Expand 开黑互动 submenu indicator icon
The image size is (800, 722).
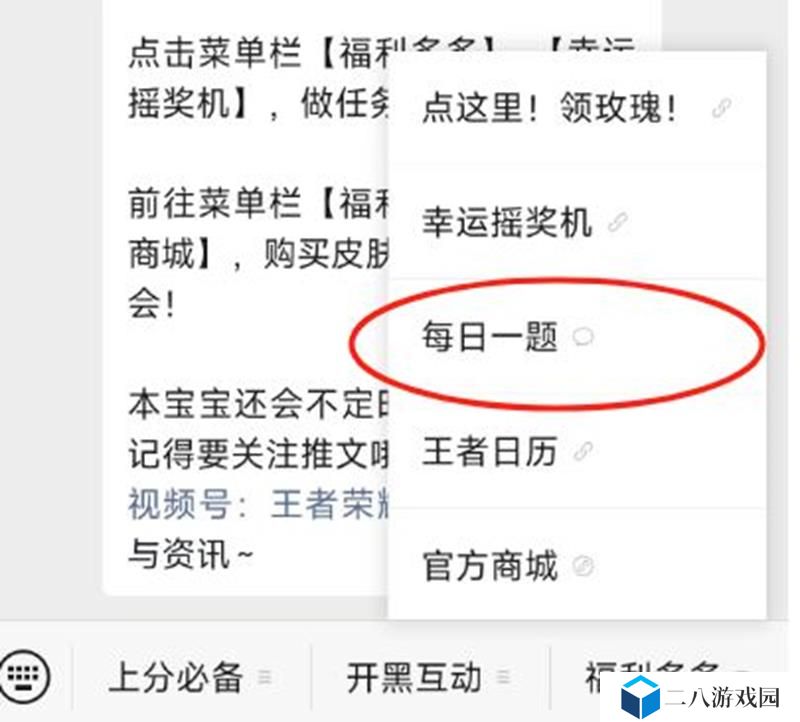503,677
